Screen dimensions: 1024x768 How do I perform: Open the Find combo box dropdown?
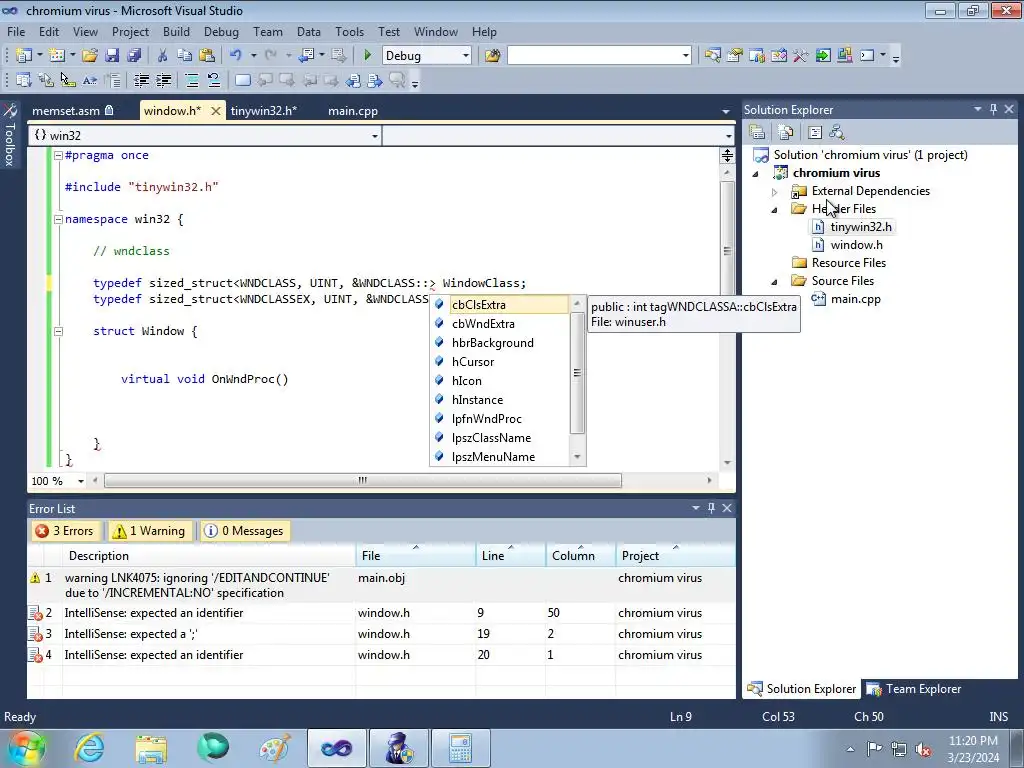tap(686, 56)
